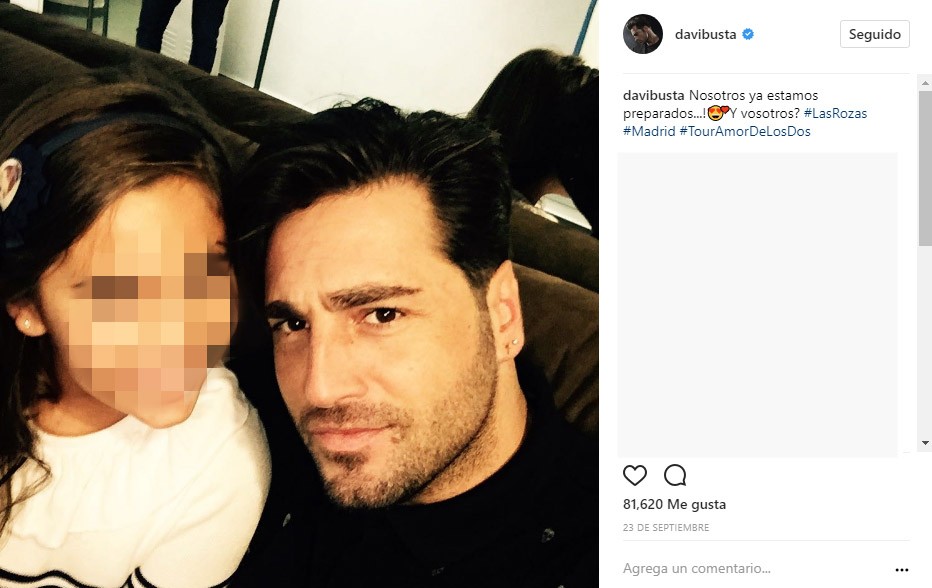Click the comments scrollbar thumb

pyautogui.click(x=925, y=168)
